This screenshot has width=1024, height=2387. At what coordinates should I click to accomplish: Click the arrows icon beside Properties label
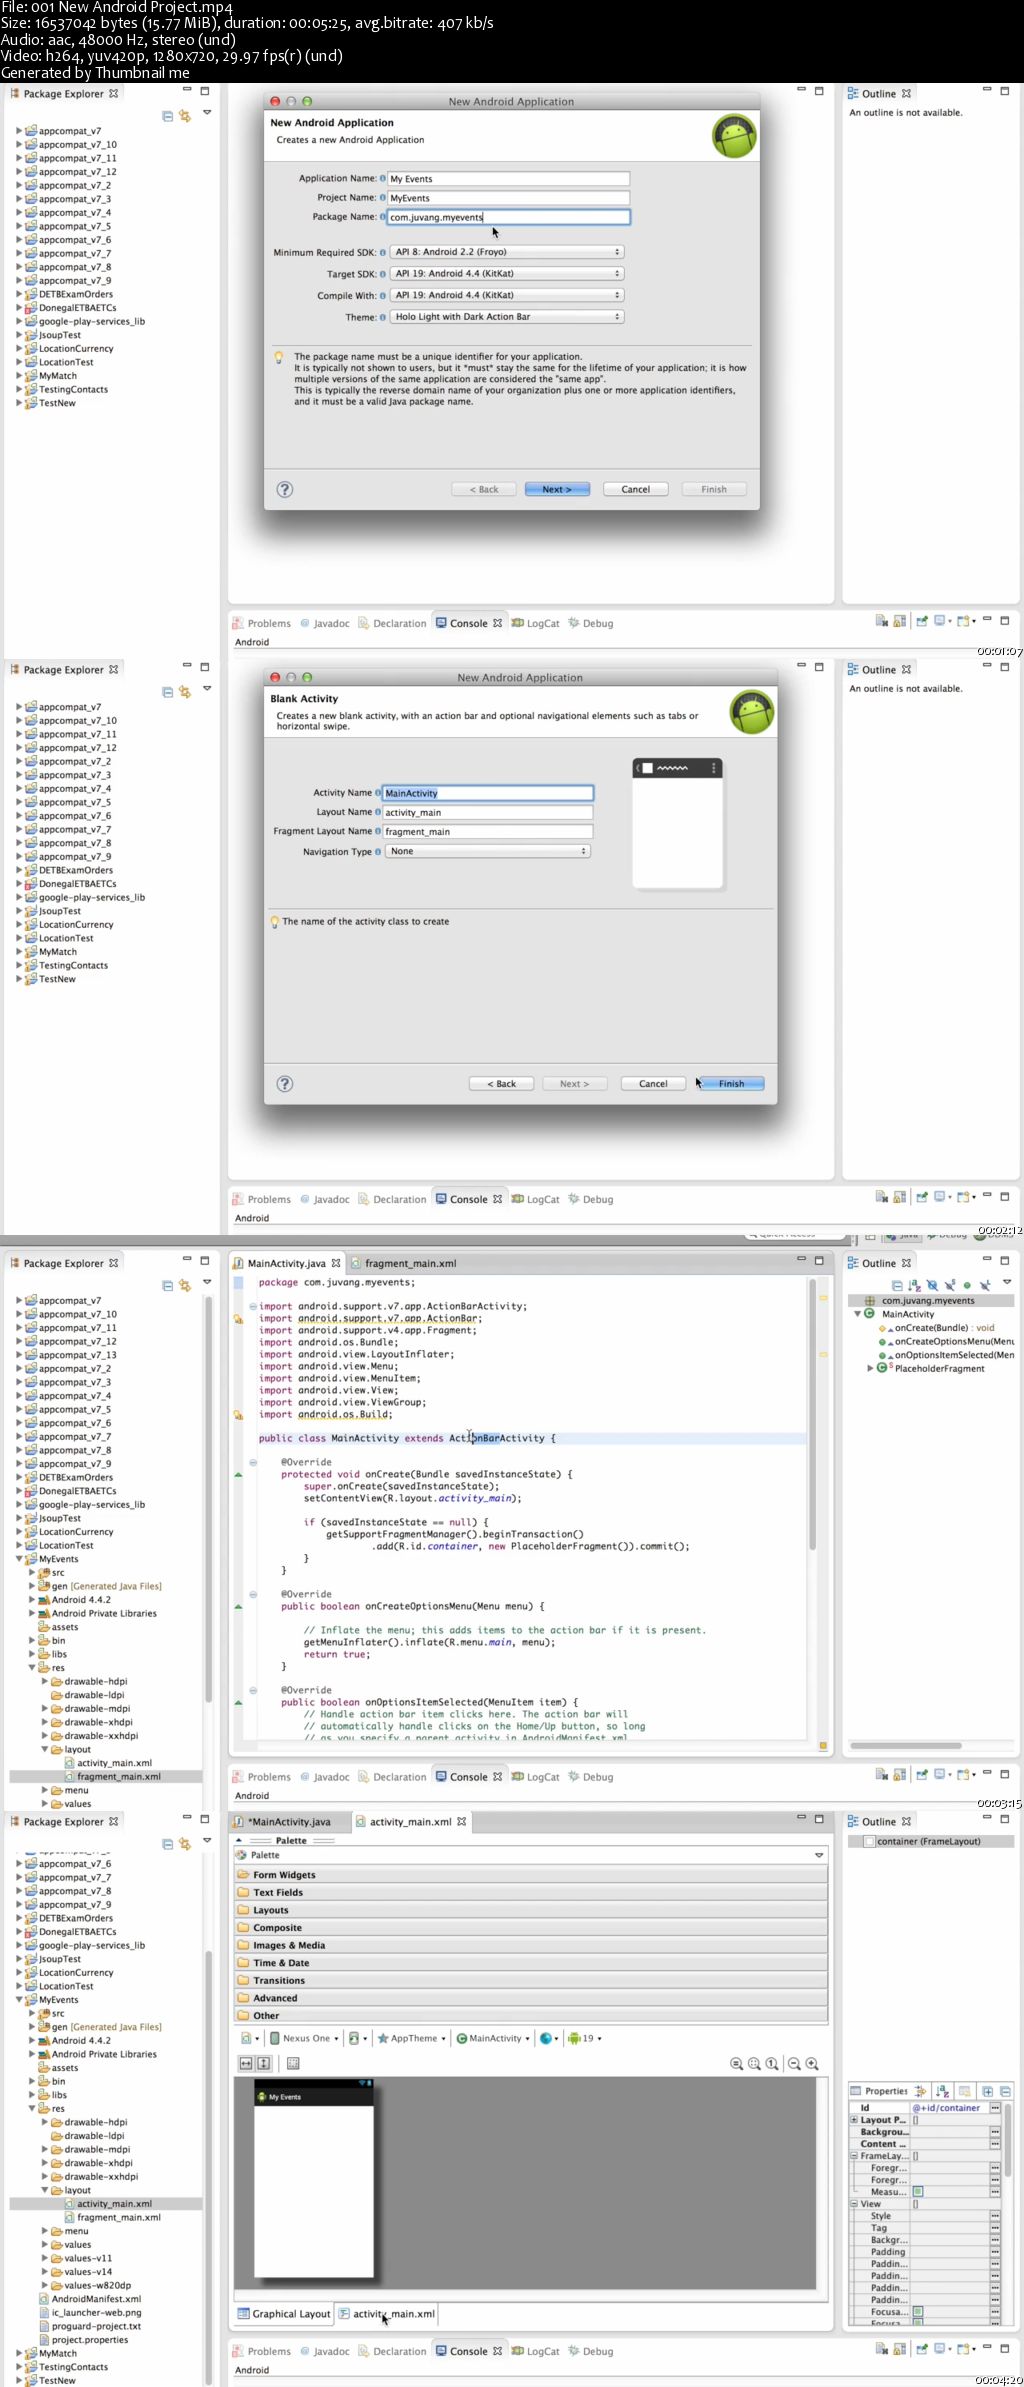pos(920,2091)
